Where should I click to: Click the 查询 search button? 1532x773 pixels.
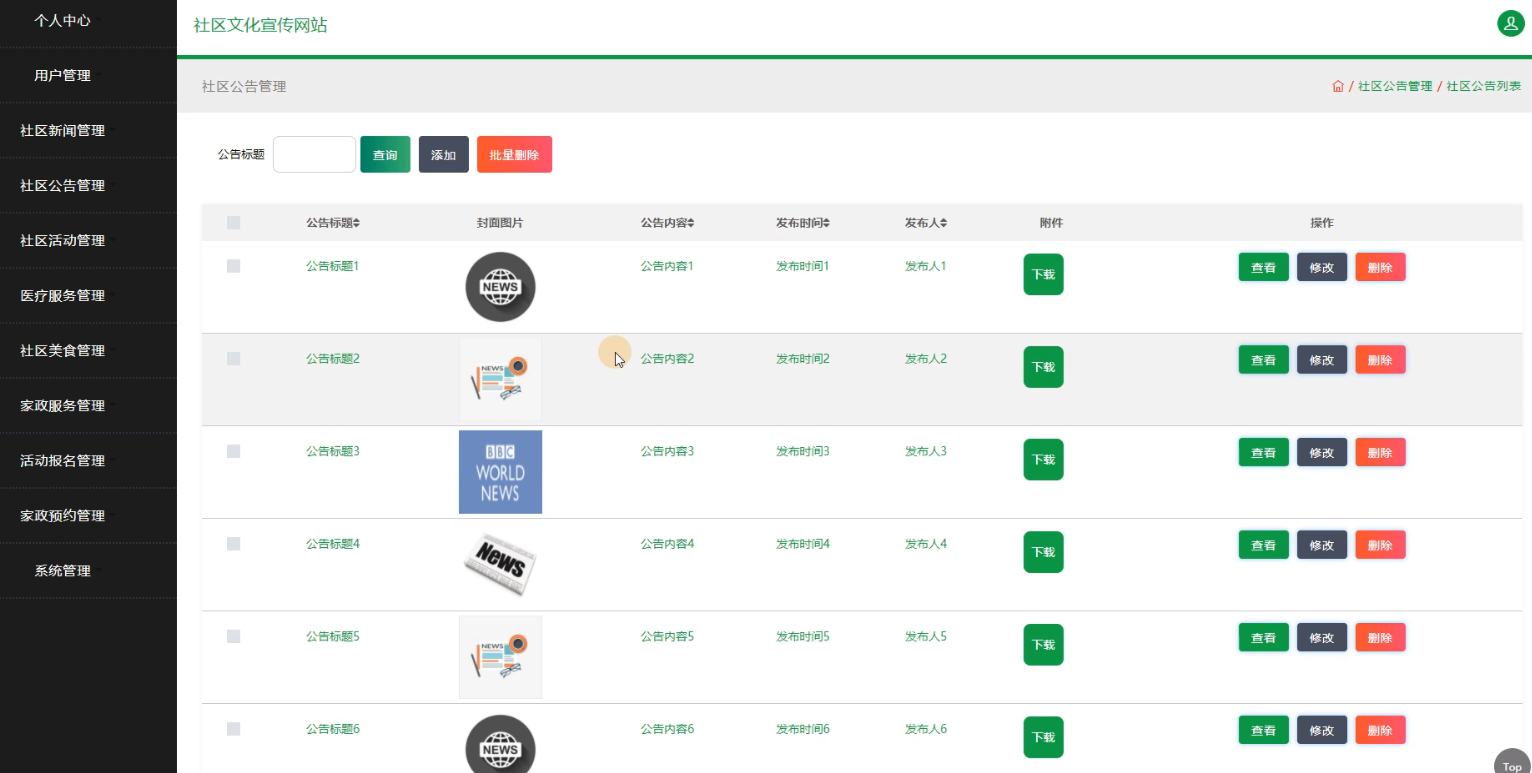pos(385,154)
